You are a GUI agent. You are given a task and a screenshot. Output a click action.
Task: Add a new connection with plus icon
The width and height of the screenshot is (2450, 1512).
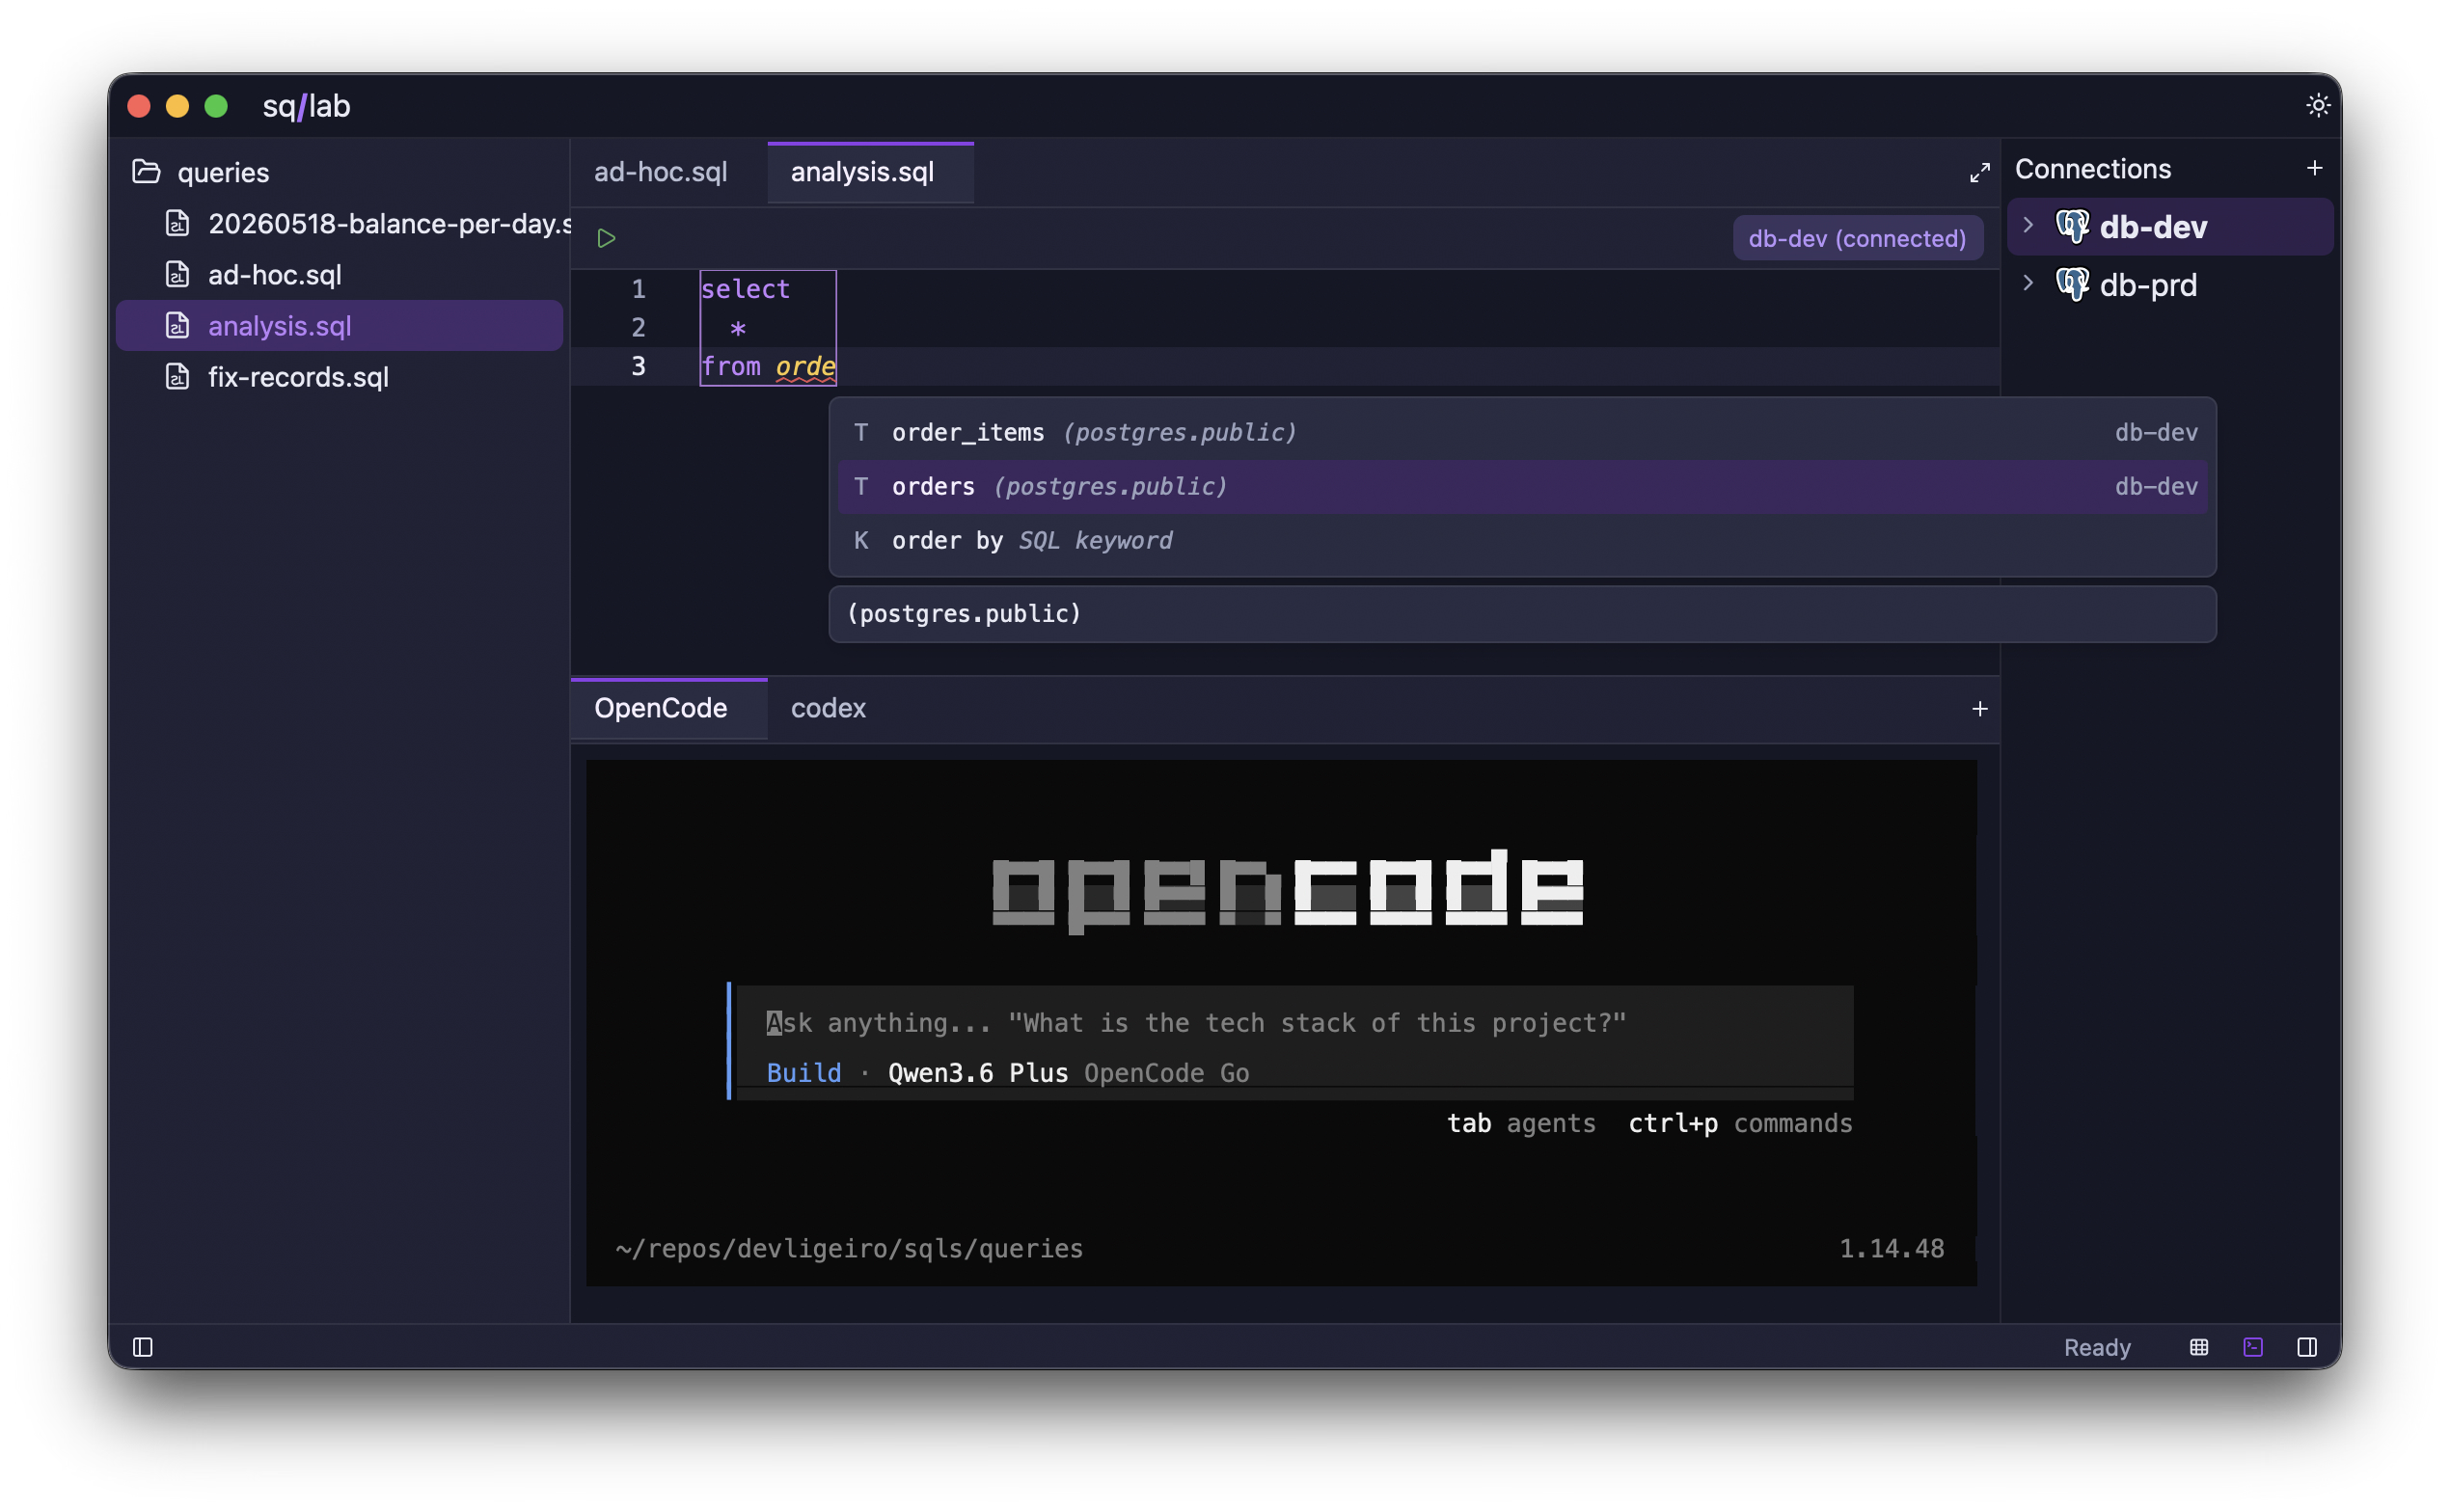[2313, 168]
